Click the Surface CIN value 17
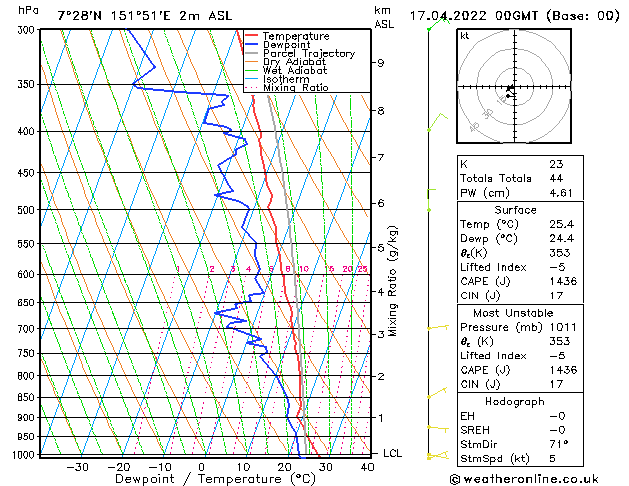This screenshot has width=629, height=486. pos(556,296)
